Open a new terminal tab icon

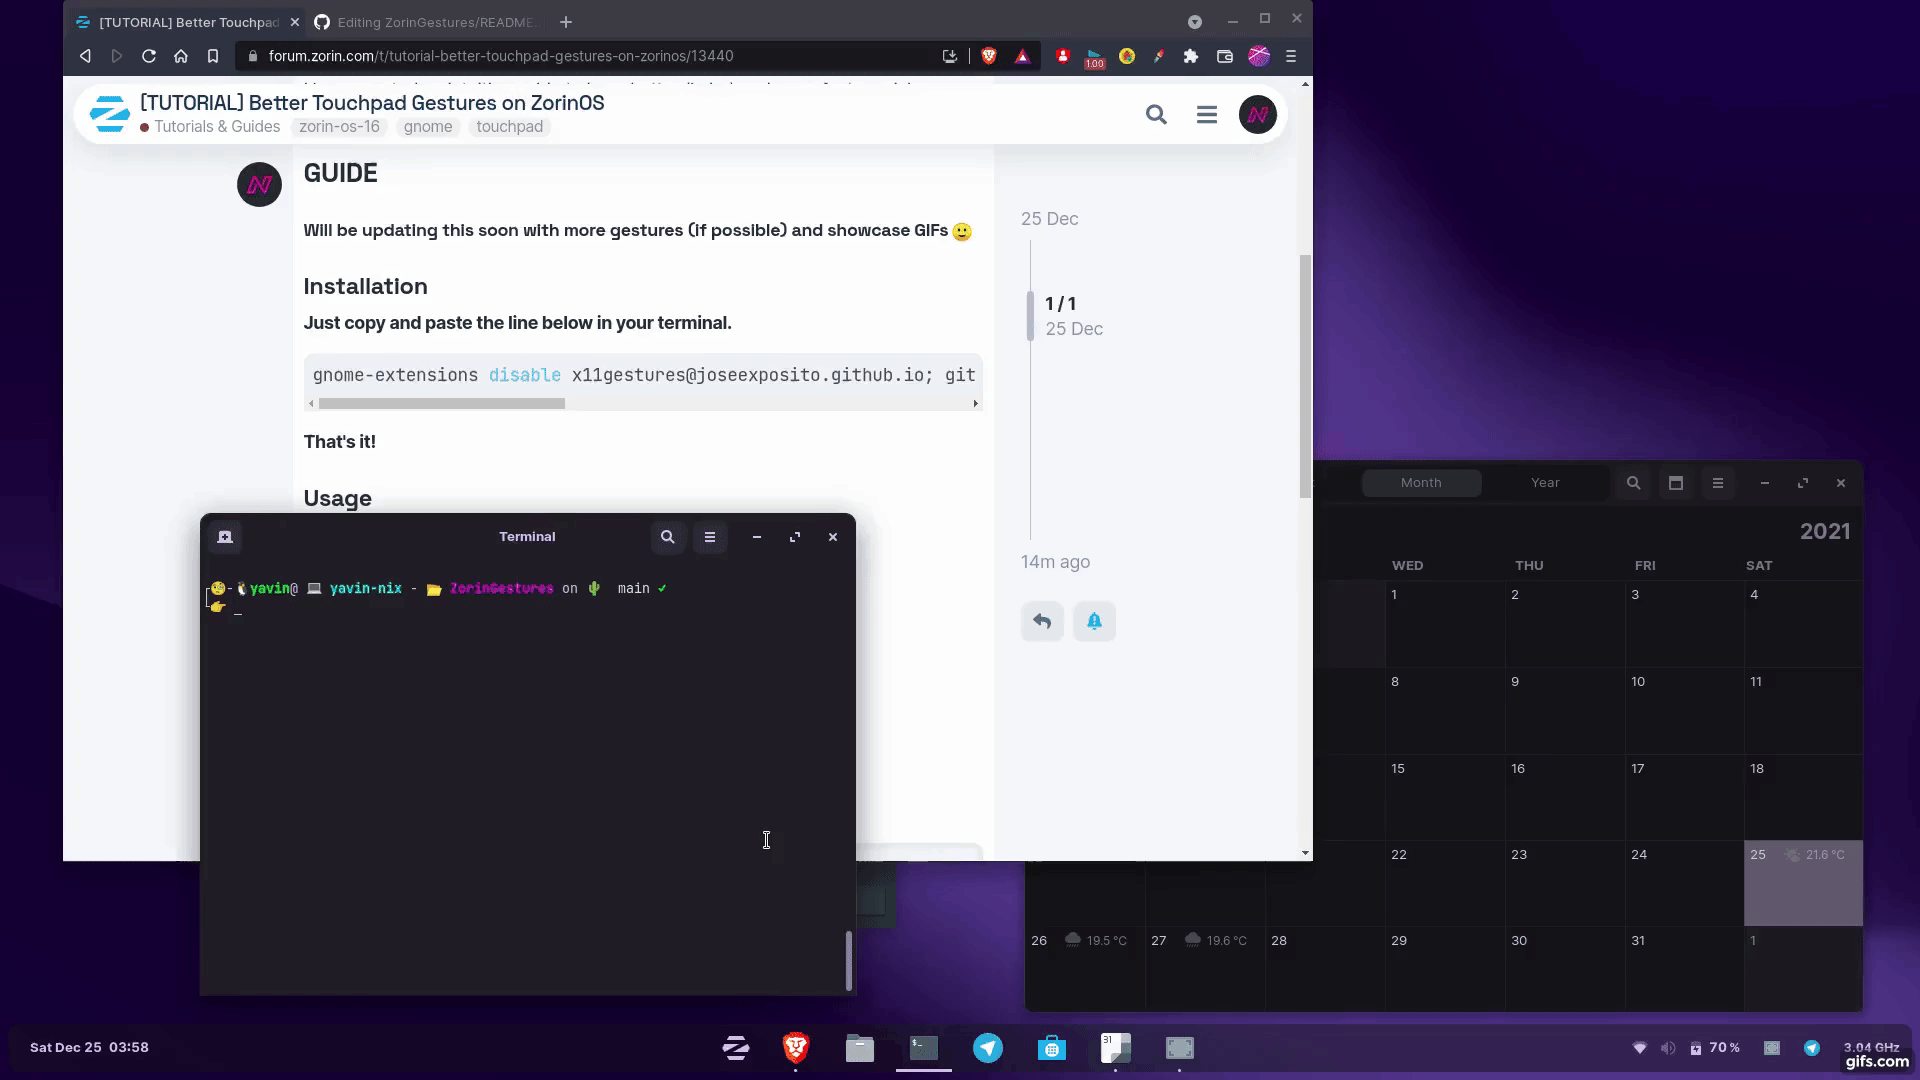click(x=225, y=537)
